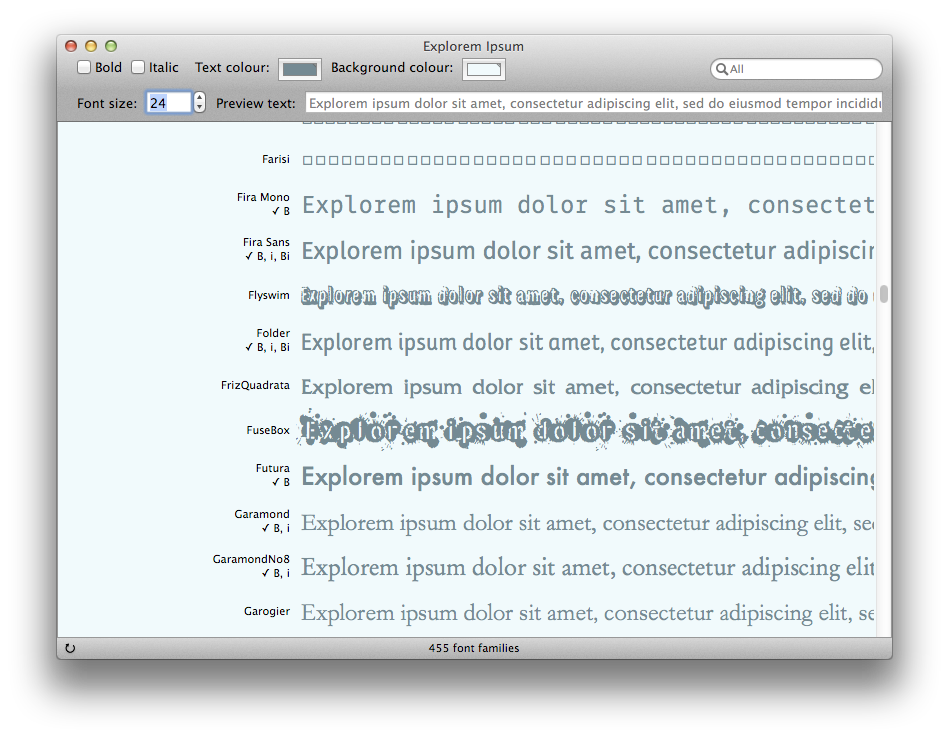Select the Flyswim font name

click(x=269, y=295)
